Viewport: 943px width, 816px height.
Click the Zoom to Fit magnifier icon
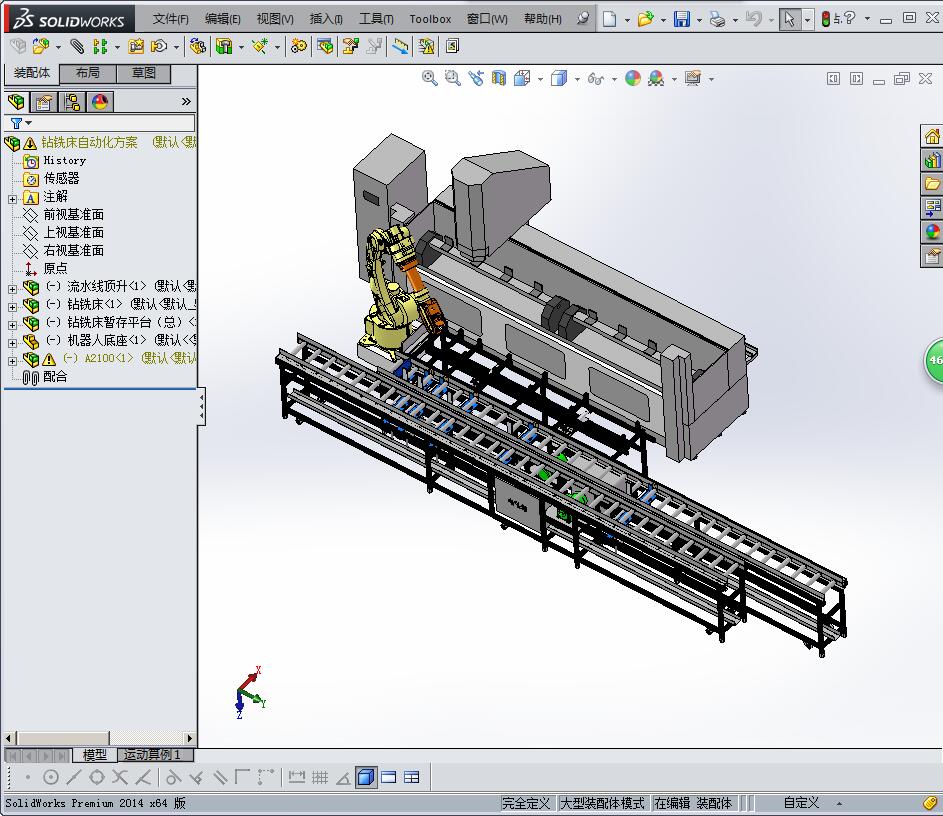(429, 78)
